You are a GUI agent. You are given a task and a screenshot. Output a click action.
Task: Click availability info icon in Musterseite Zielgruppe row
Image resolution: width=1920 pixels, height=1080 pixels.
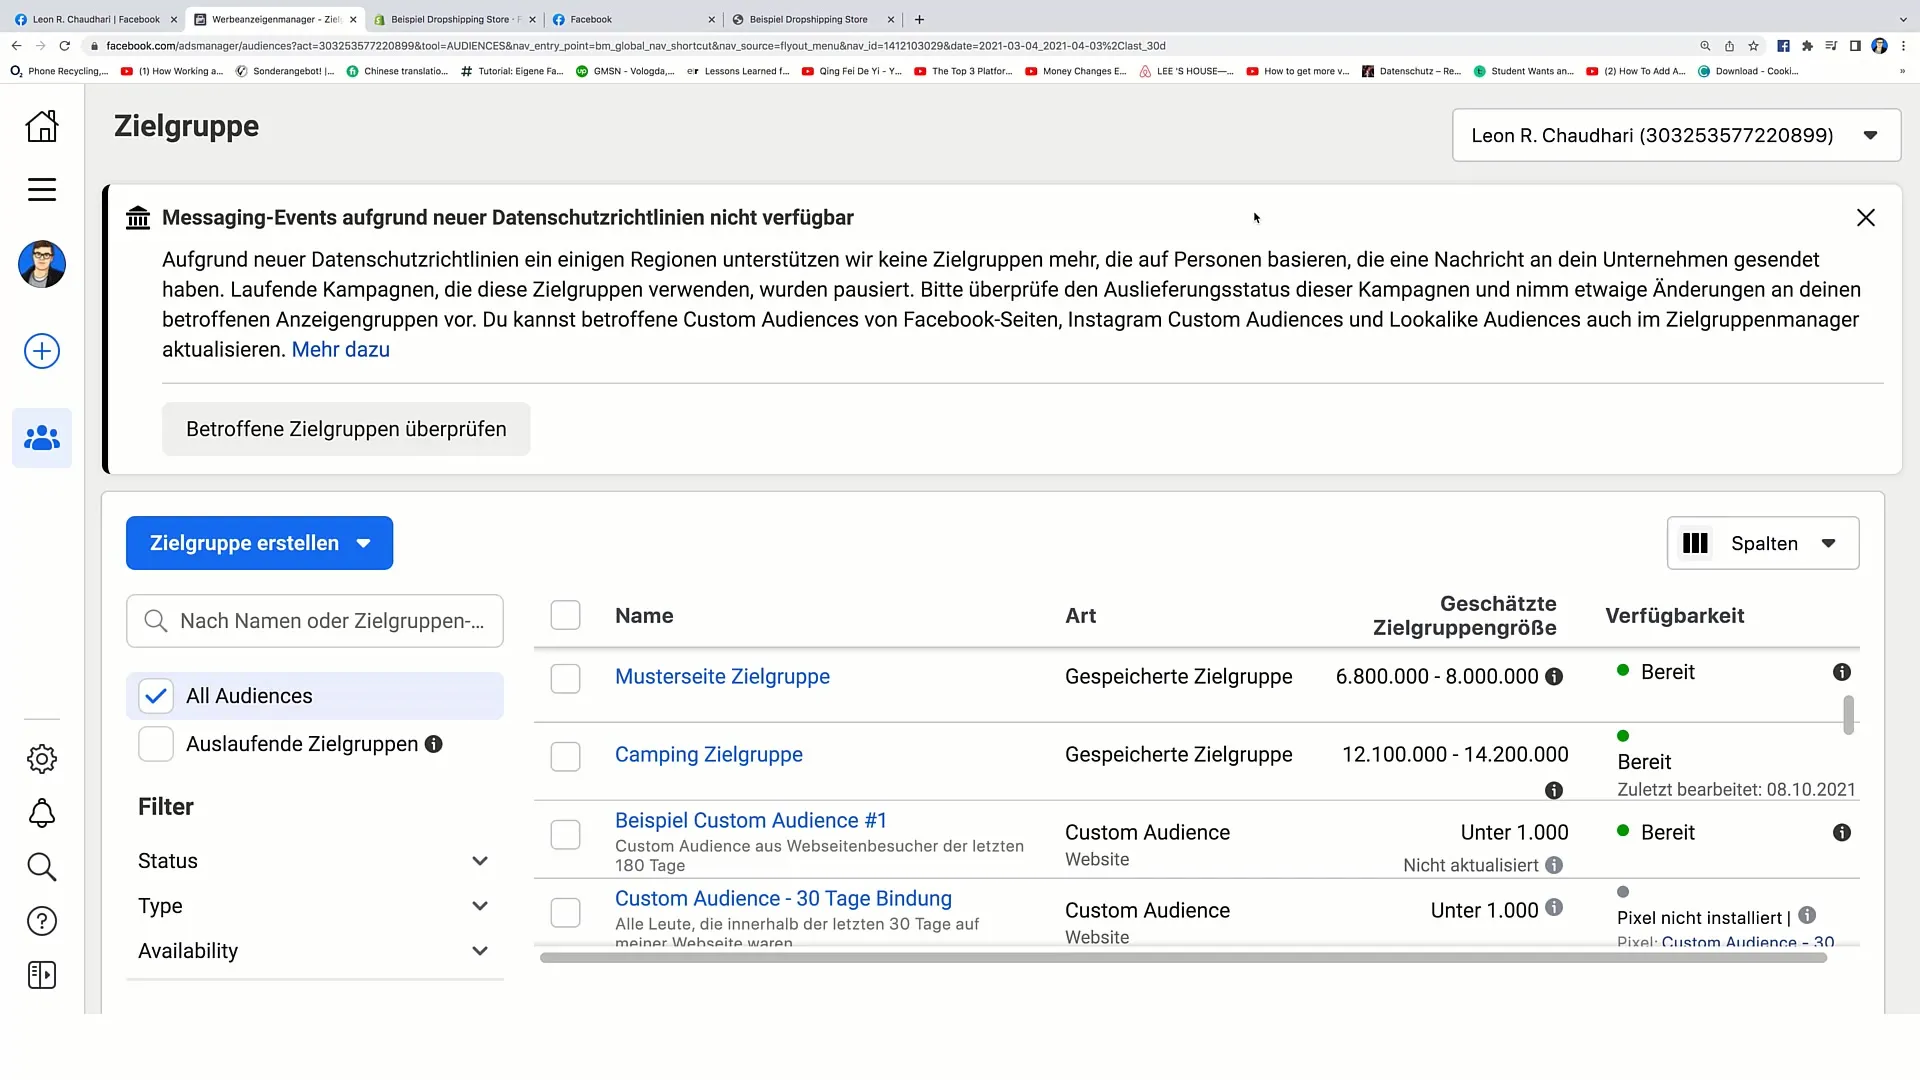click(x=1842, y=672)
